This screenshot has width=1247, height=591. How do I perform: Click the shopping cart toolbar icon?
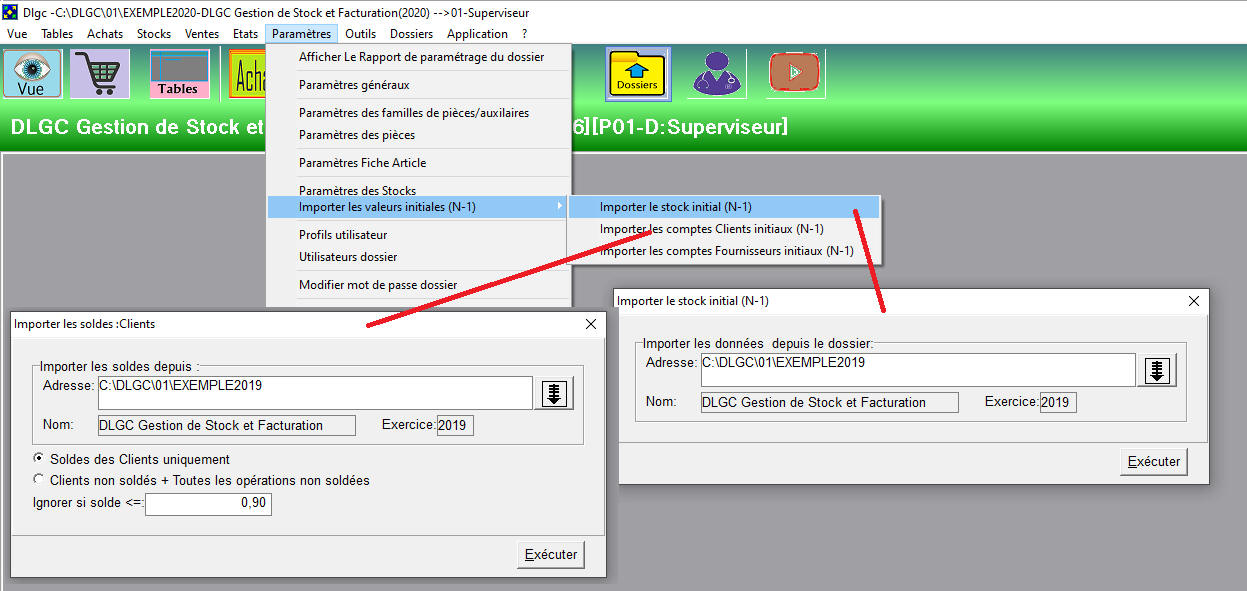(x=100, y=73)
